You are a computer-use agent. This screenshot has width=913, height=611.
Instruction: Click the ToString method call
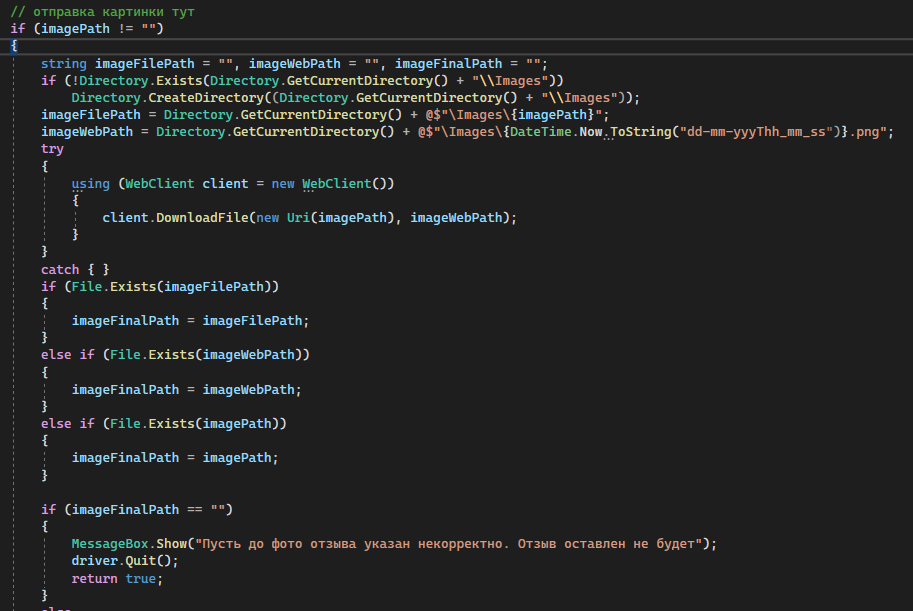point(640,132)
